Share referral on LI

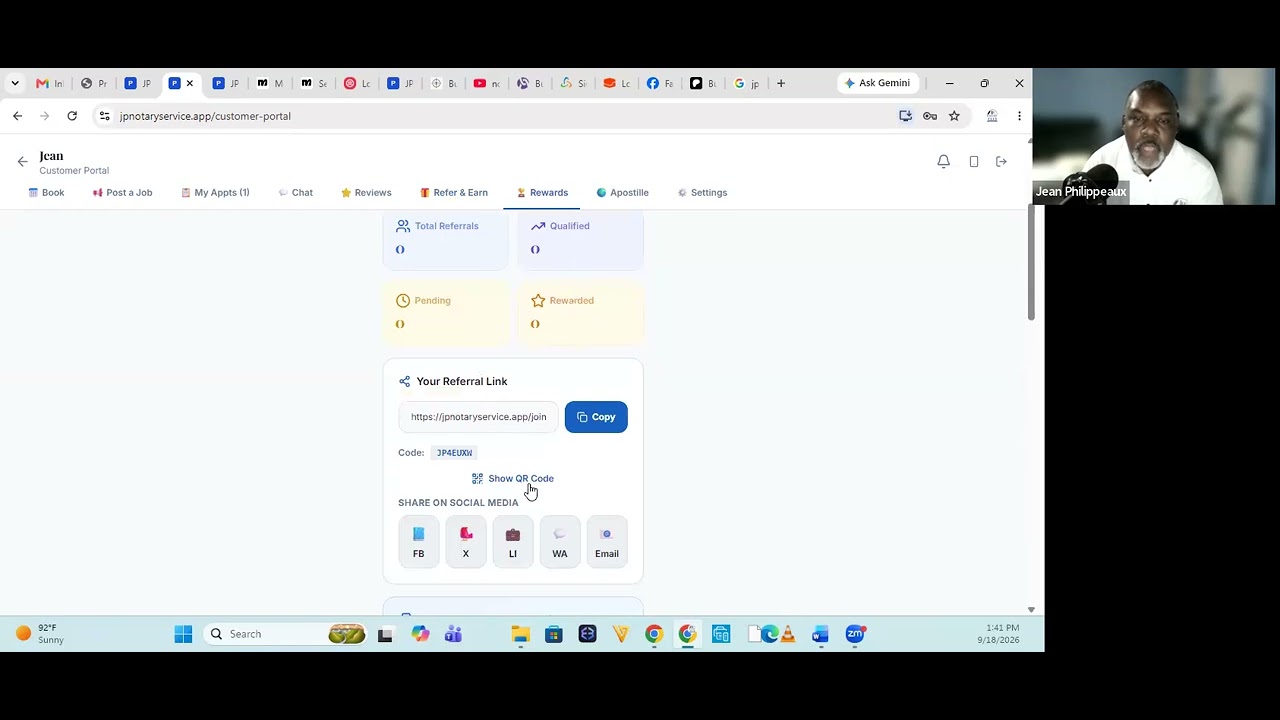click(513, 541)
